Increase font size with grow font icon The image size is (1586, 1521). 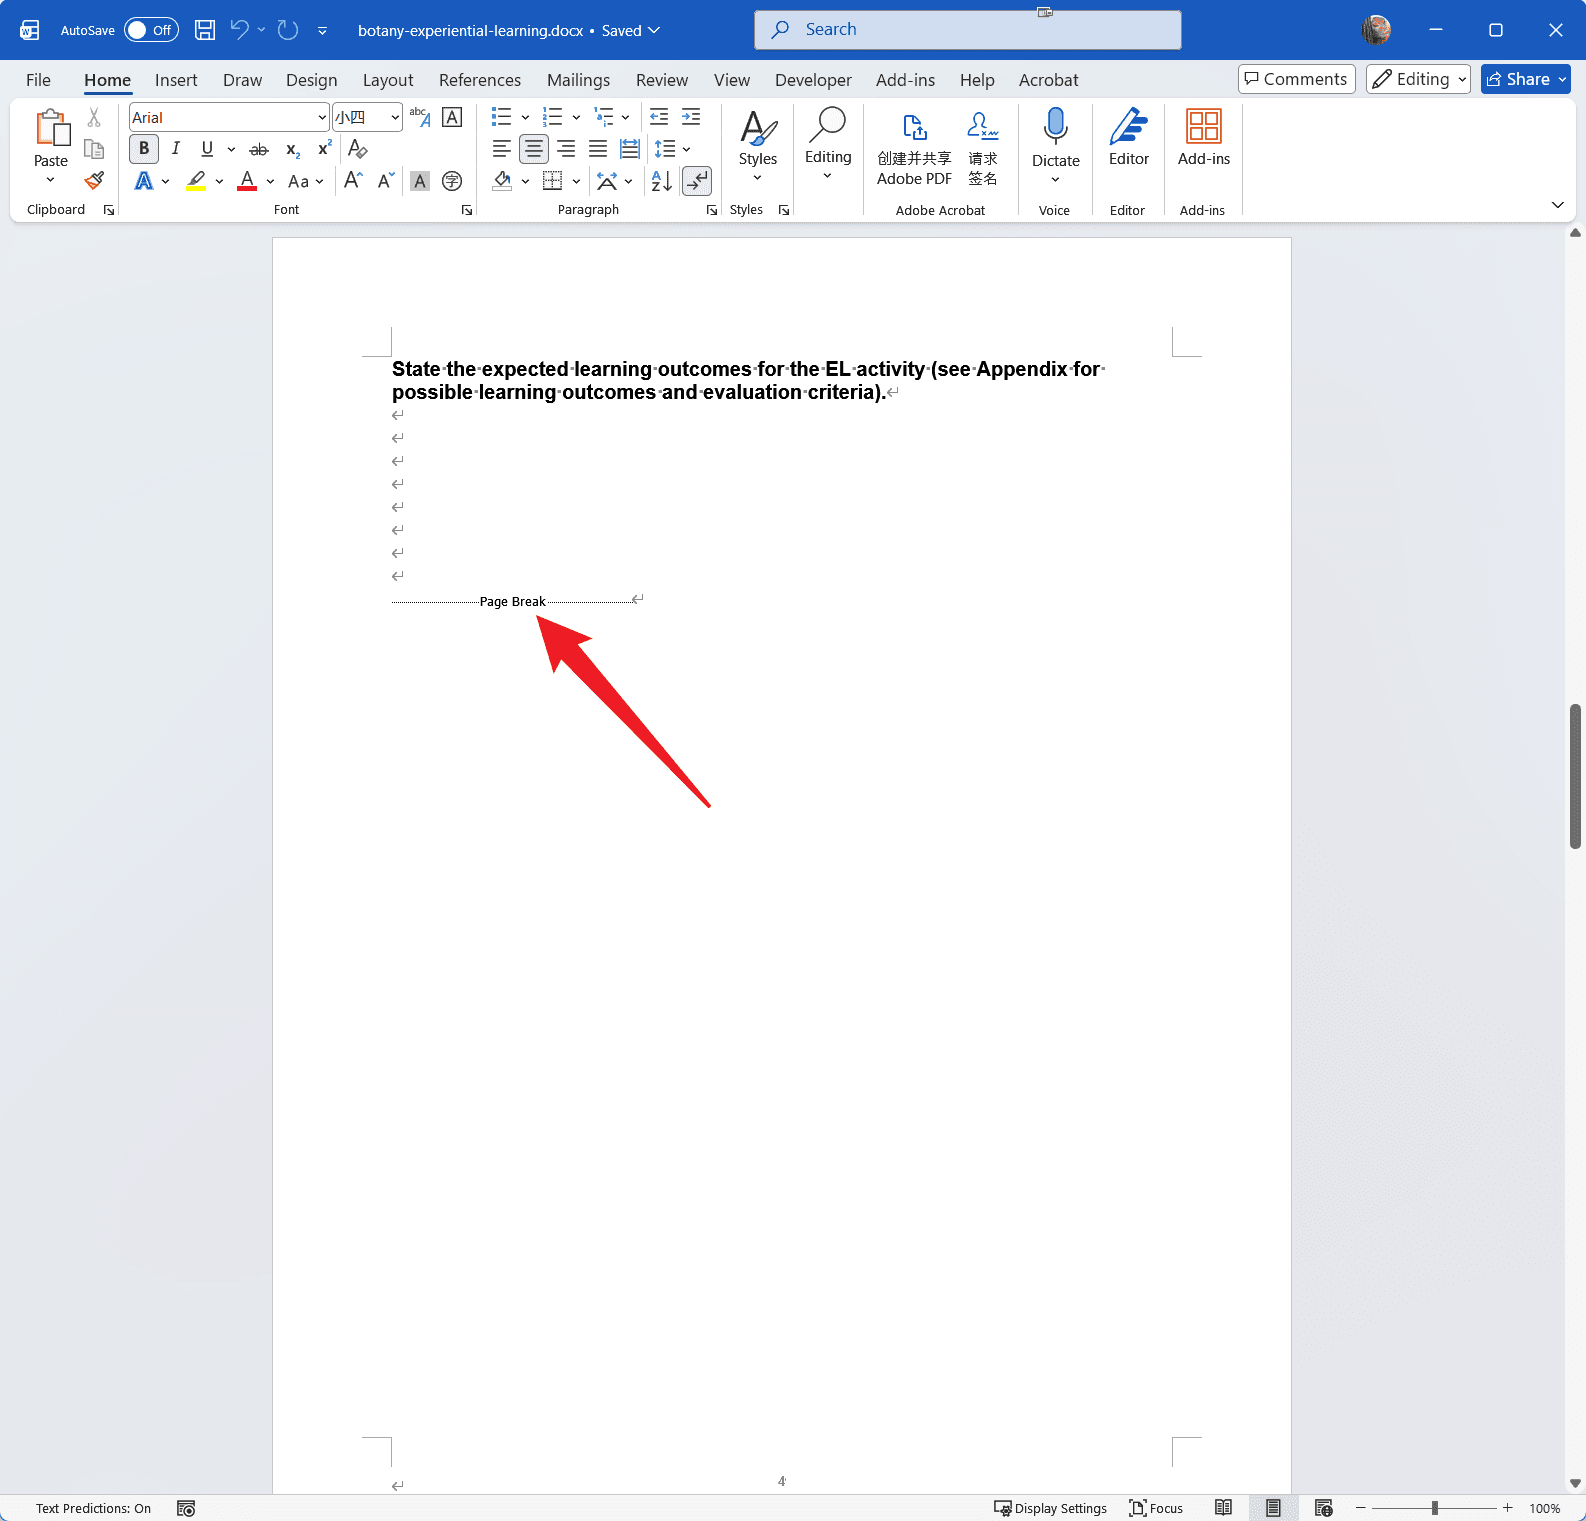(x=353, y=180)
